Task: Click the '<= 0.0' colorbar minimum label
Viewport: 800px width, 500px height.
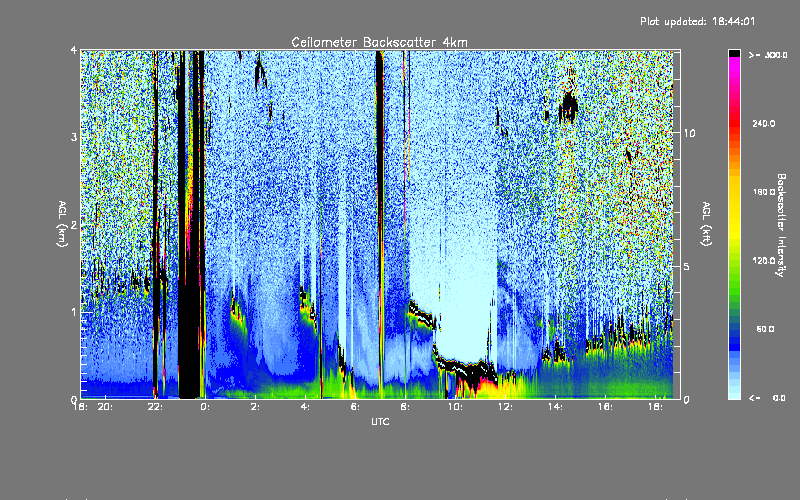Action: 767,398
